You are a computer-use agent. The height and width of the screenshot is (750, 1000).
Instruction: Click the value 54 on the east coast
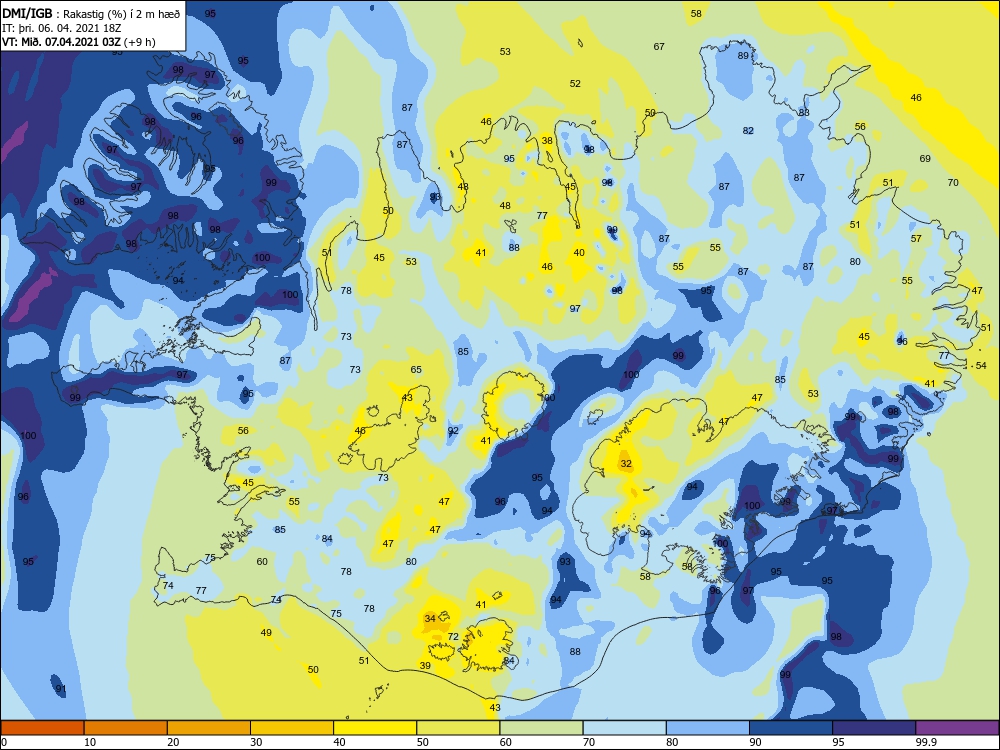point(981,365)
